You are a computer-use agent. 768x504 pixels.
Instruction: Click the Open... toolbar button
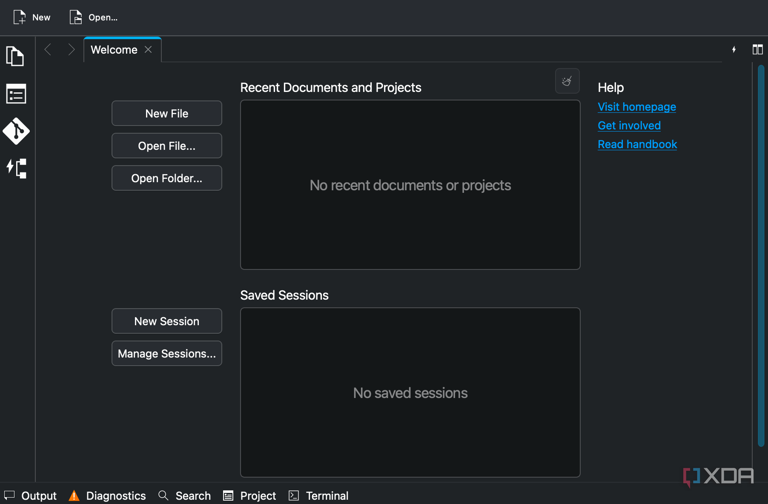tap(93, 18)
